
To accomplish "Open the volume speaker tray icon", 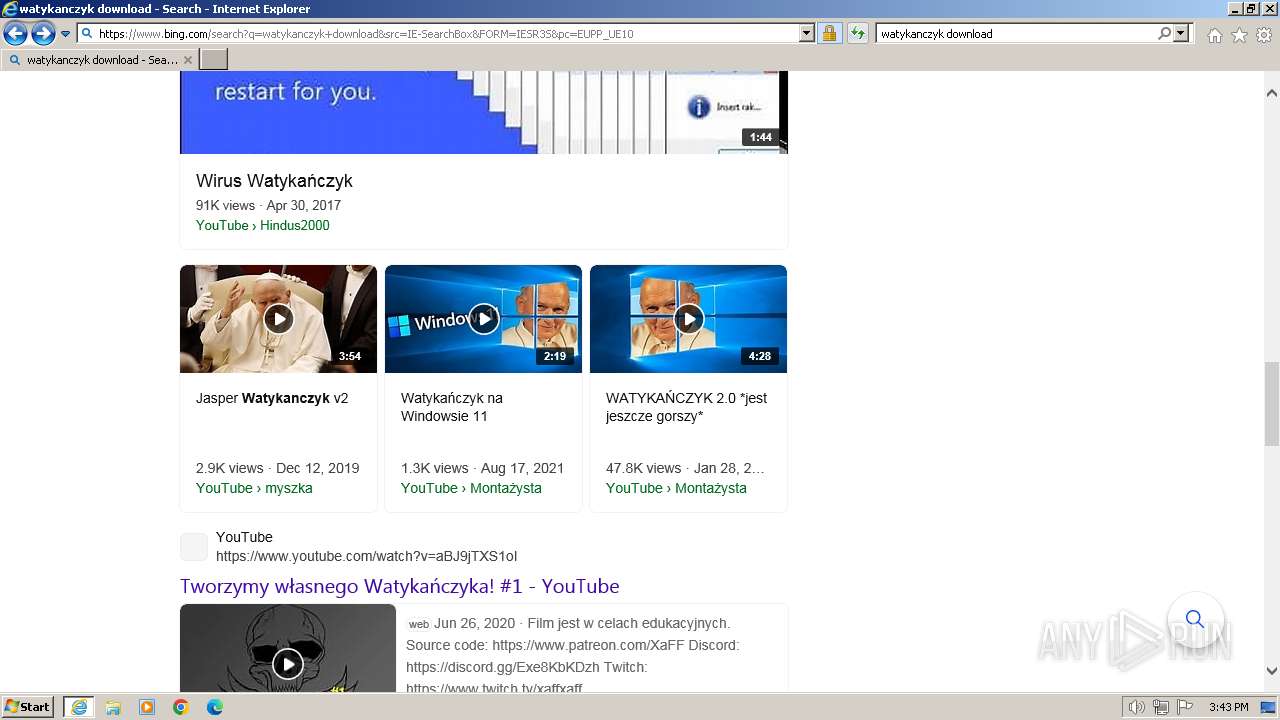I will coord(1137,707).
